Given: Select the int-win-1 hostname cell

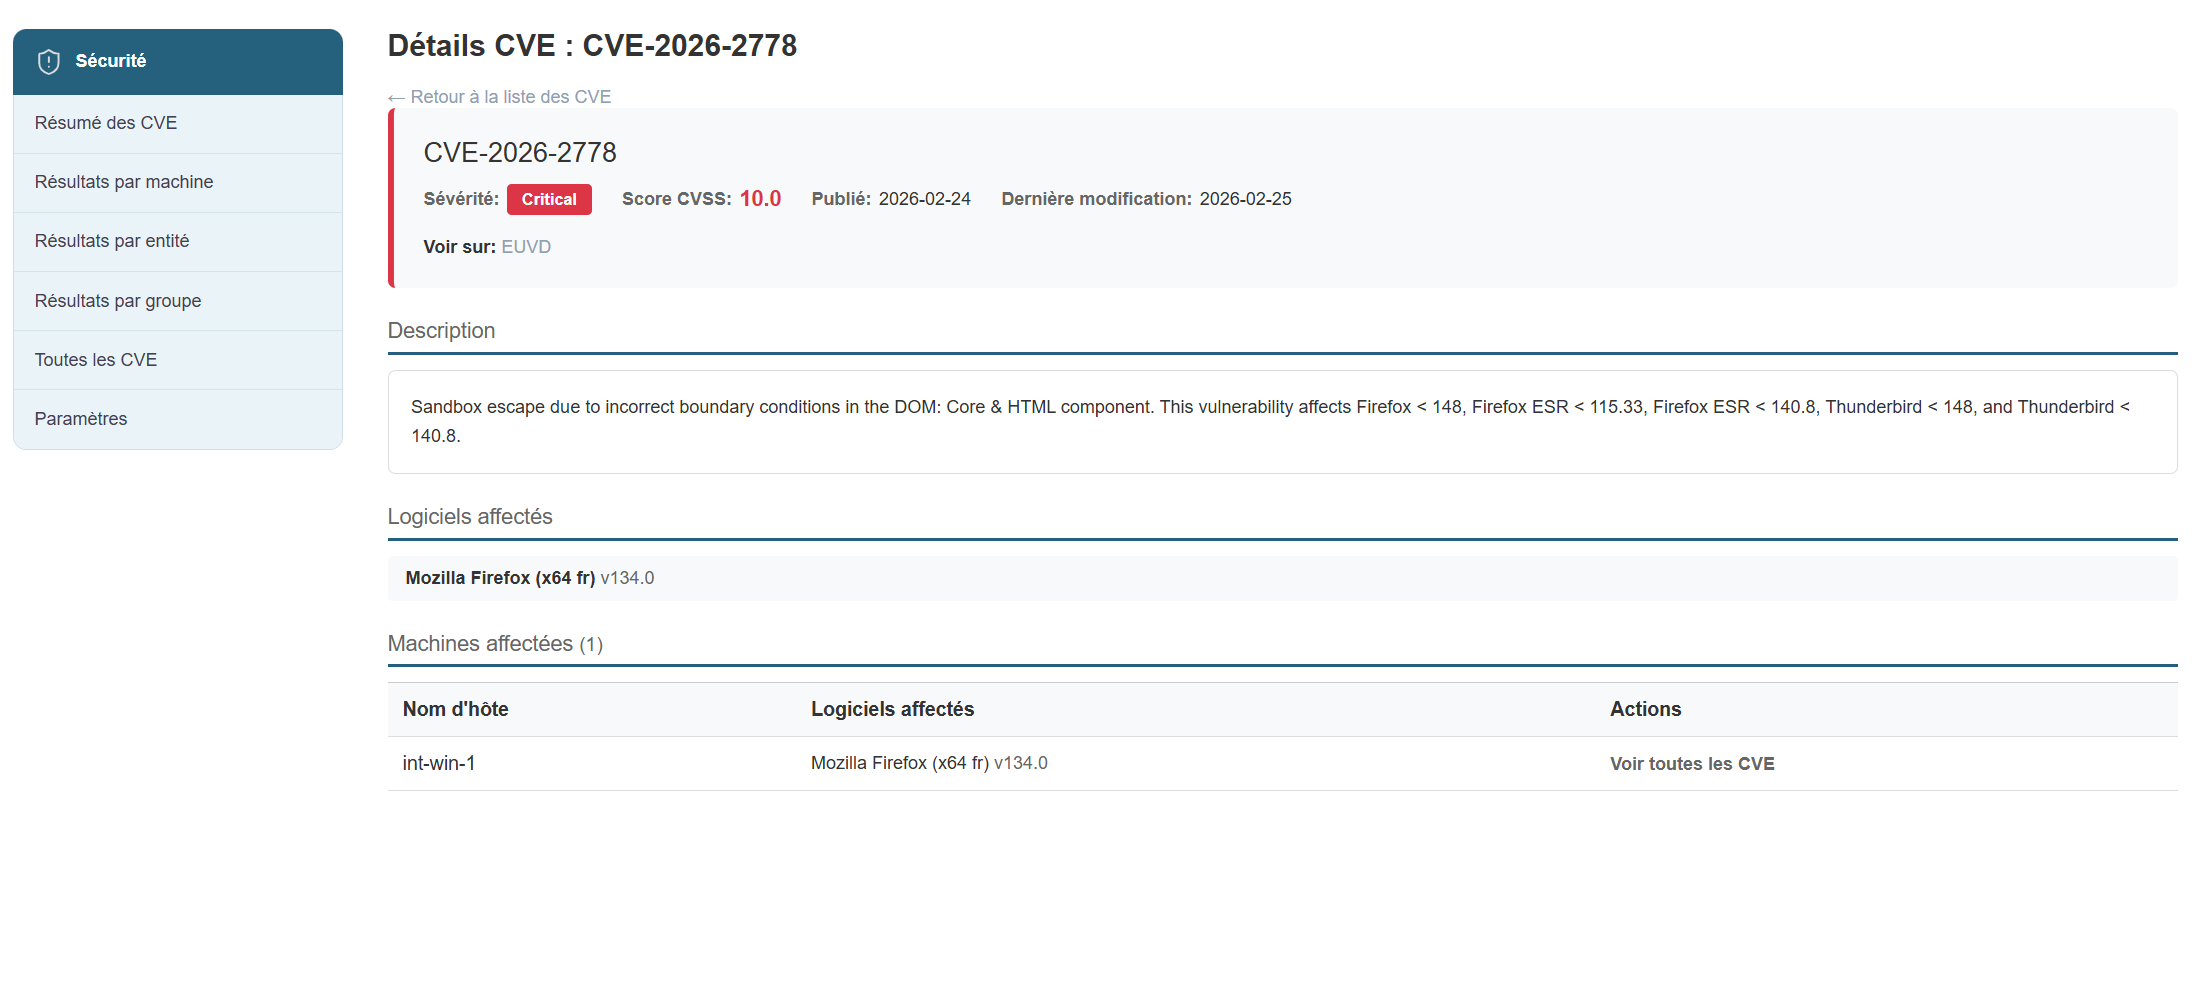Looking at the screenshot, I should point(439,763).
